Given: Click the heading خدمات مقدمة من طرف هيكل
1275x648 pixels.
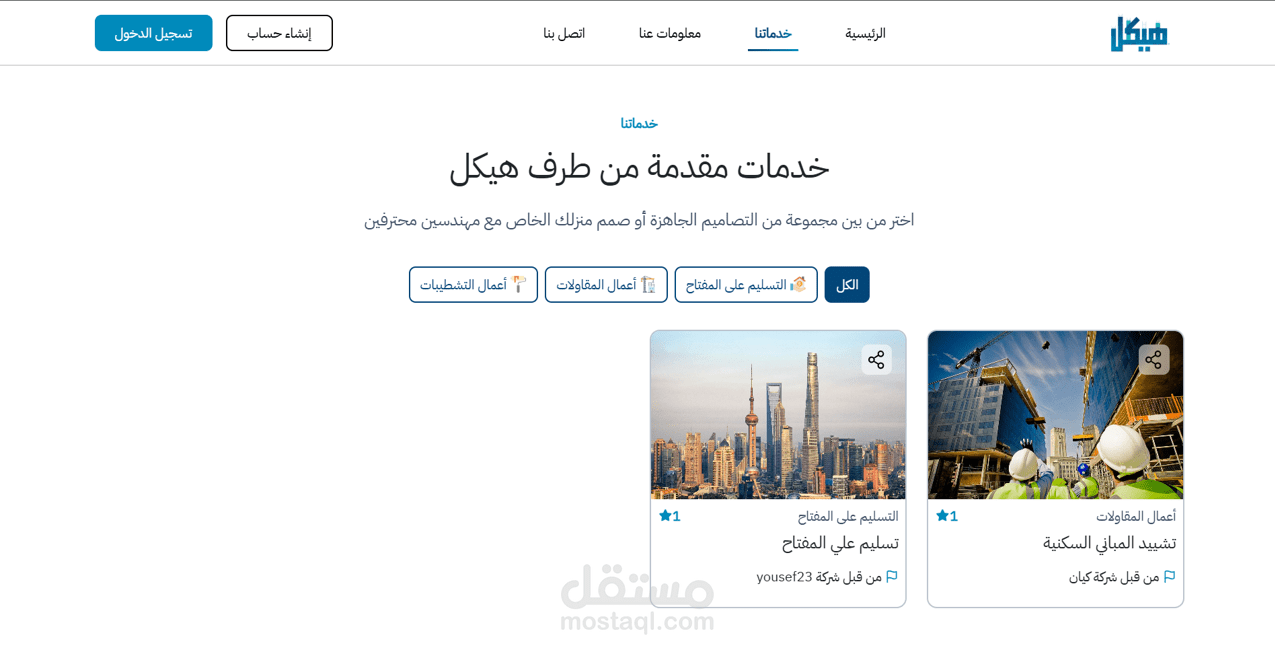Looking at the screenshot, I should click(x=639, y=167).
